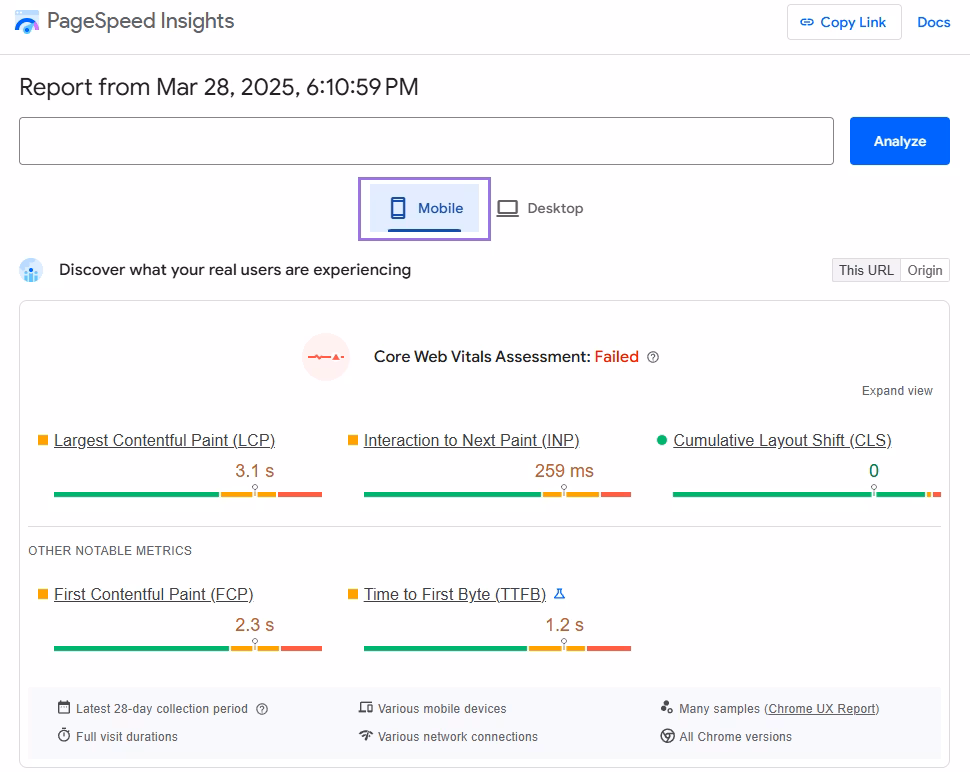Click the mobile devices icon in the footer

(365, 708)
